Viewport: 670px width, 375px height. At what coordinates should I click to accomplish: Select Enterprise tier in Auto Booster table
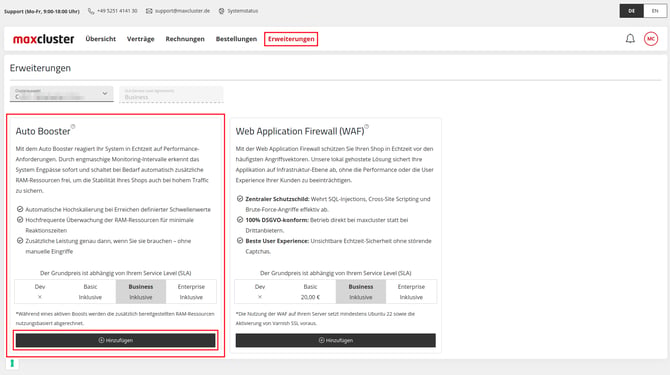click(191, 292)
